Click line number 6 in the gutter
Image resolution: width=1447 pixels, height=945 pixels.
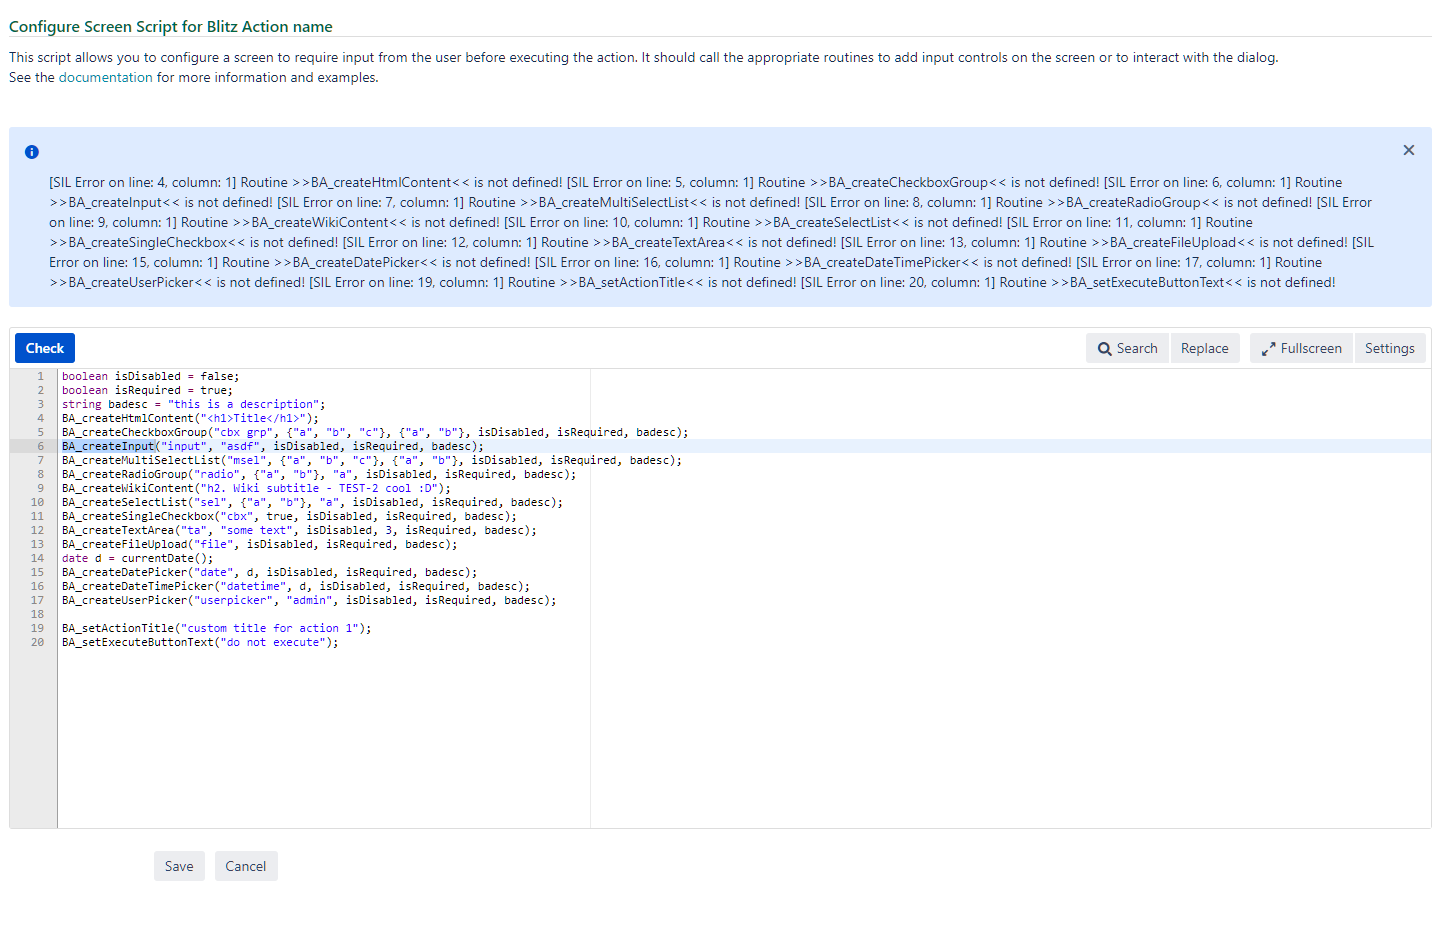(41, 446)
